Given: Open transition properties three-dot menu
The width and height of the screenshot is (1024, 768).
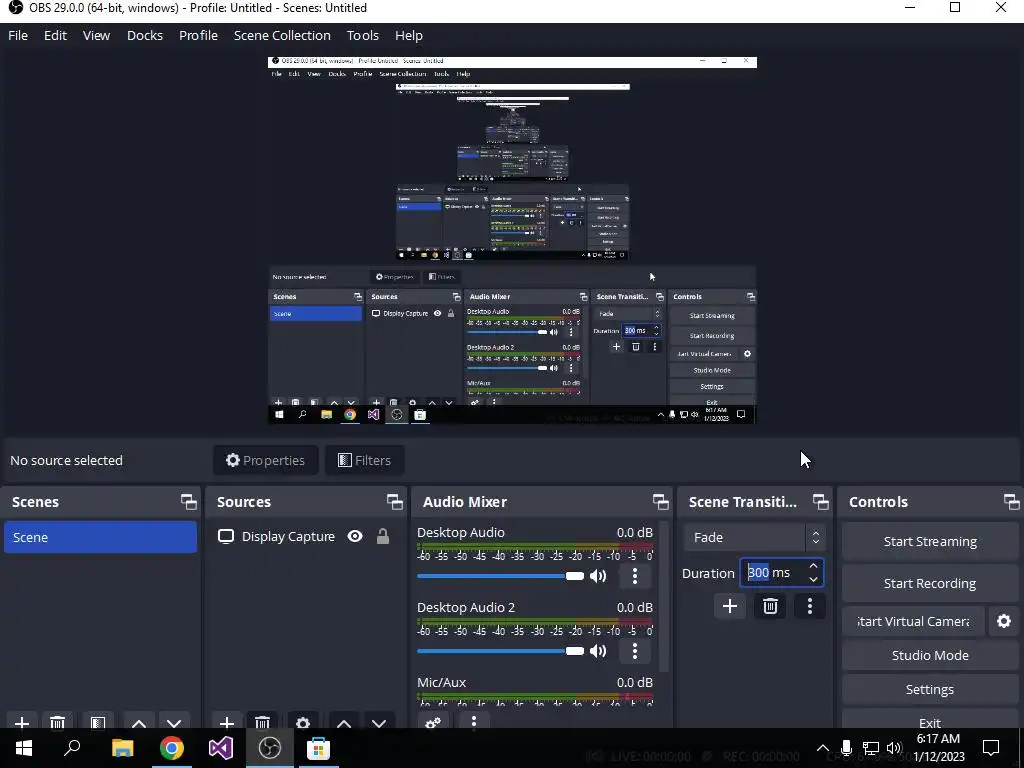Looking at the screenshot, I should pos(810,606).
